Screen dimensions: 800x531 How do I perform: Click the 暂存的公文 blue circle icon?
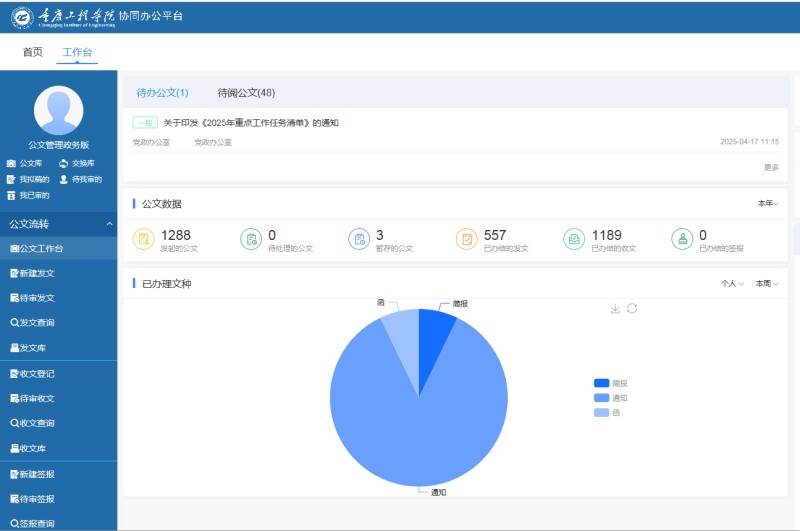coord(359,239)
